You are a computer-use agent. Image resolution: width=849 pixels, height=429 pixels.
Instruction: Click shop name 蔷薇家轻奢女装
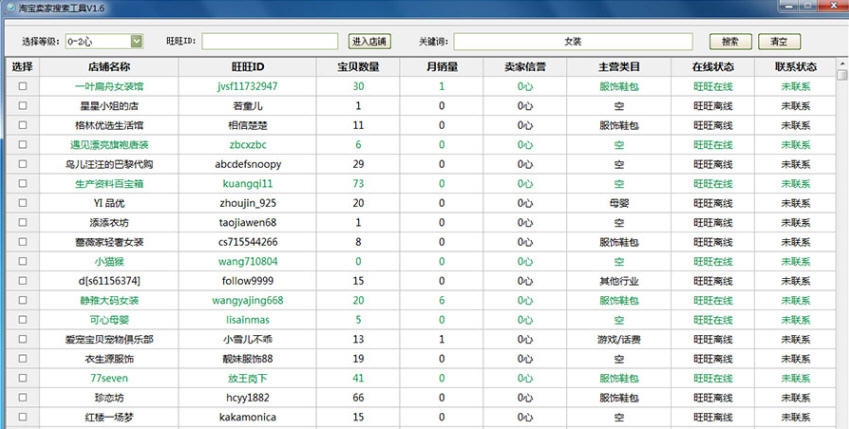(109, 242)
